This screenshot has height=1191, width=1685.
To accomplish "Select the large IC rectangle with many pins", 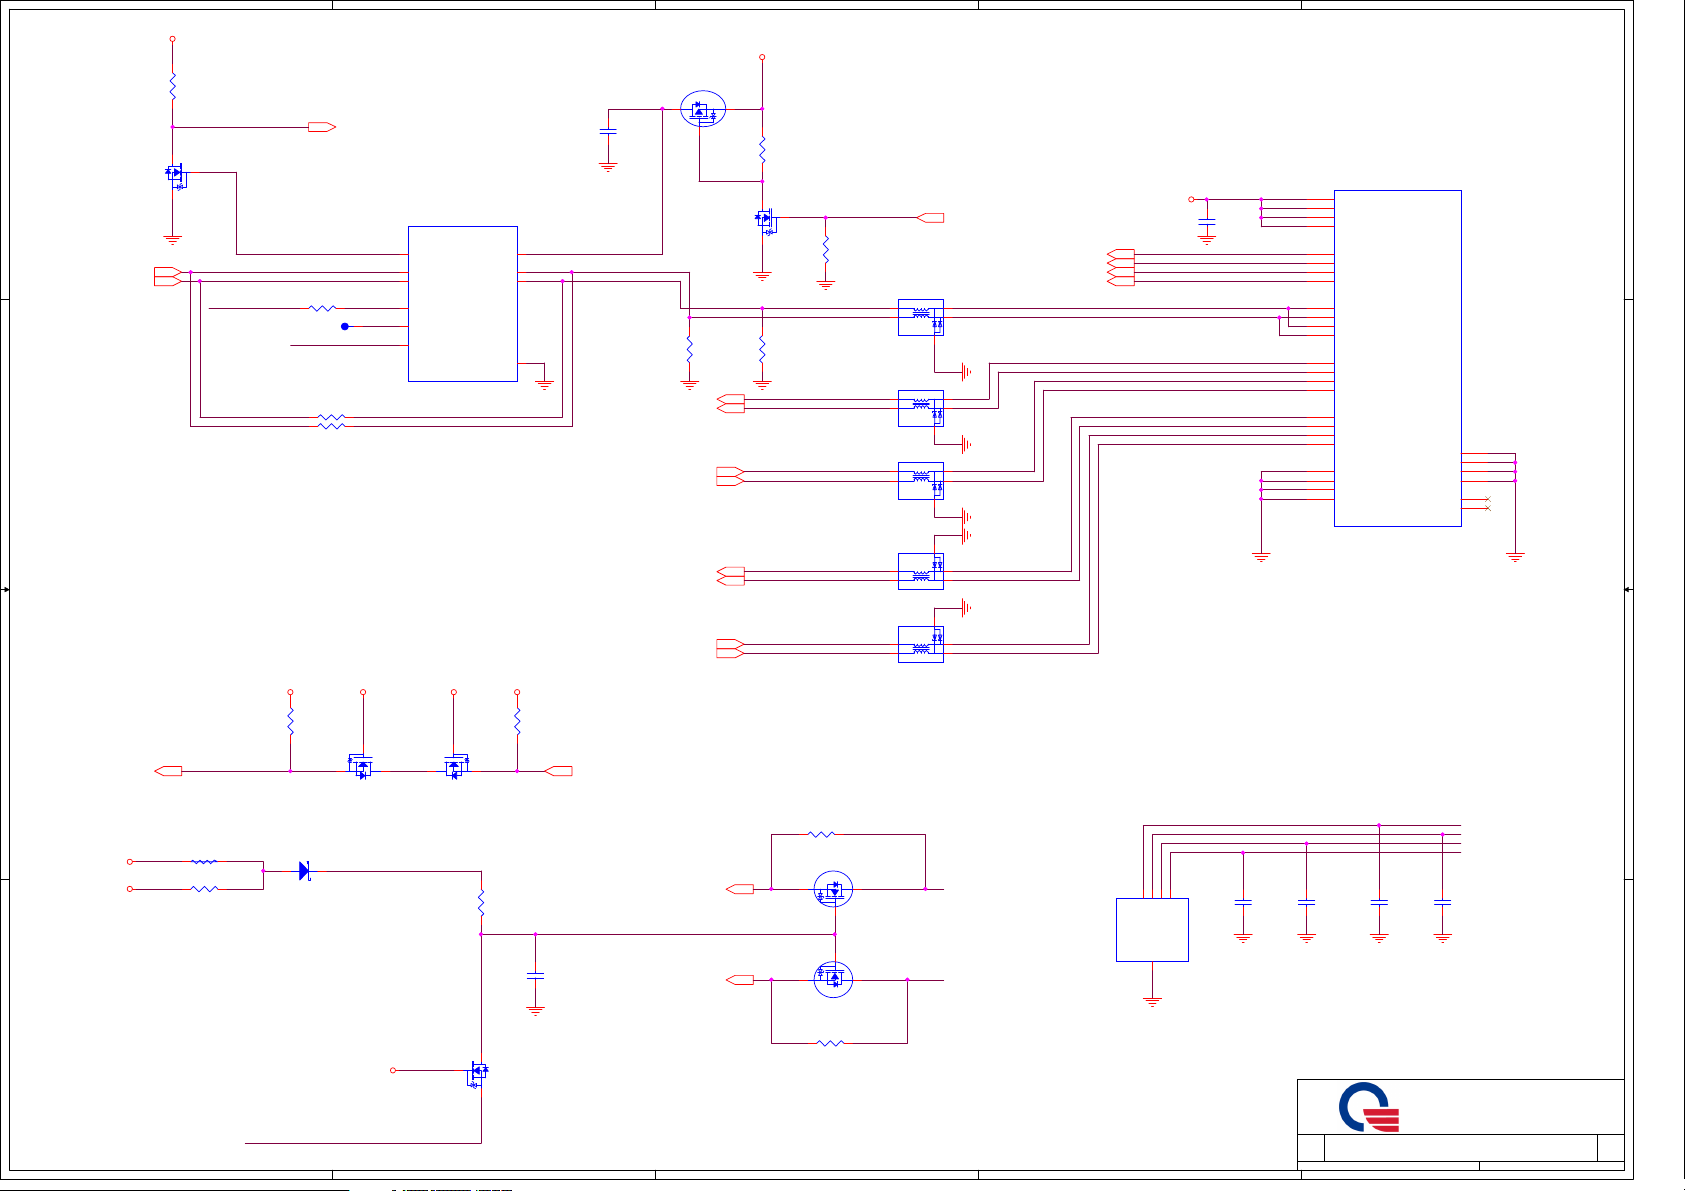I will [x=1397, y=358].
